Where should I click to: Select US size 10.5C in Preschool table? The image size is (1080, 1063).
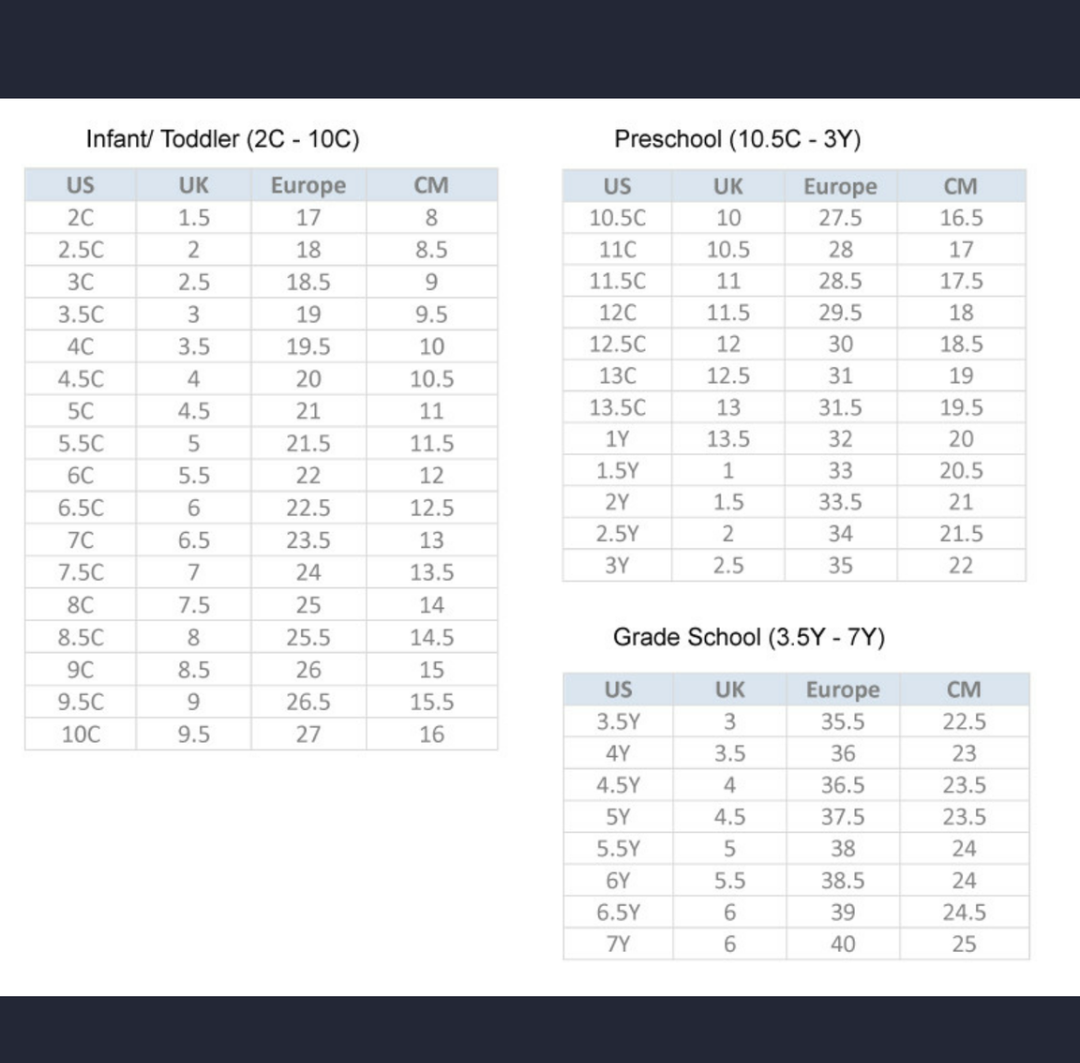(x=617, y=218)
